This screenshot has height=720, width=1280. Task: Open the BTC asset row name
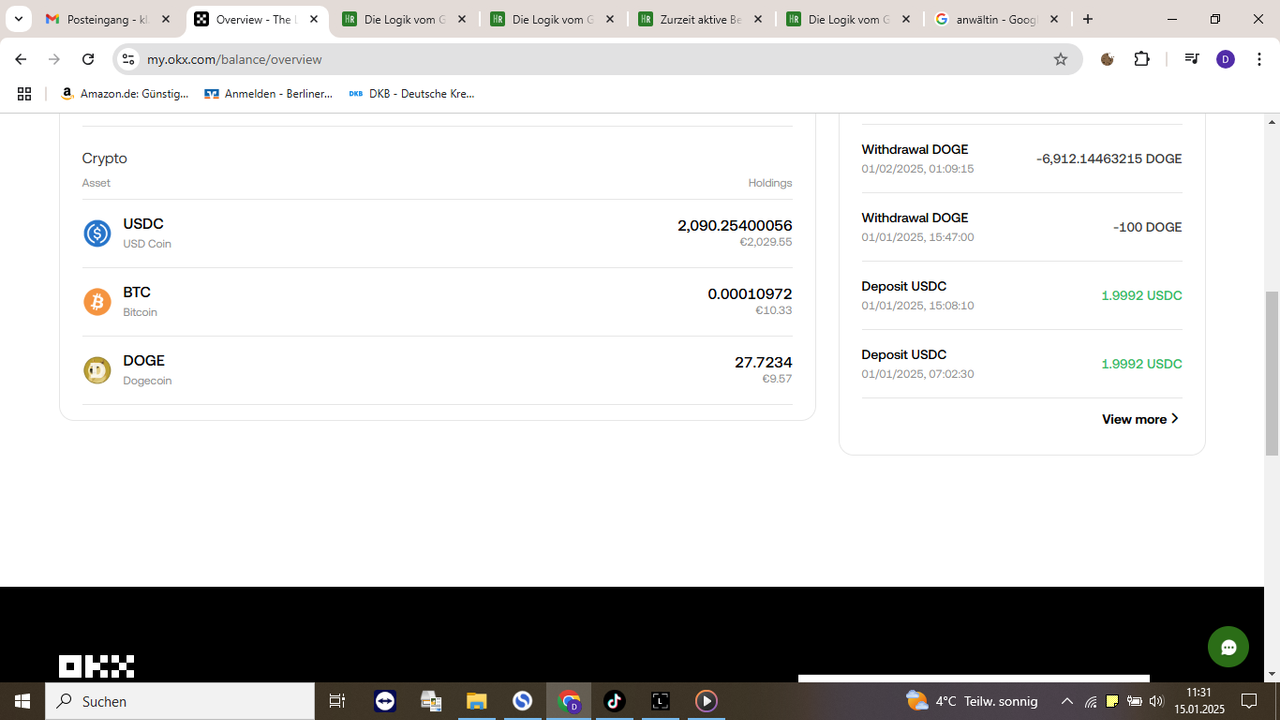137,292
